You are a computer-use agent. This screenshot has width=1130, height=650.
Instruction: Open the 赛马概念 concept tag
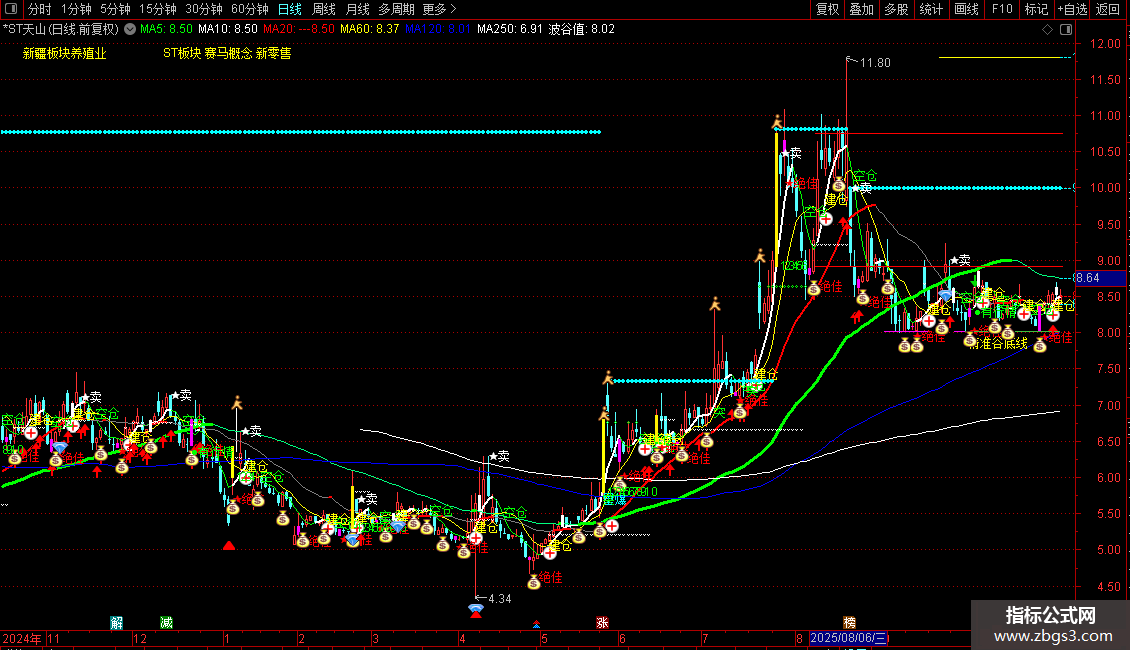coord(228,53)
